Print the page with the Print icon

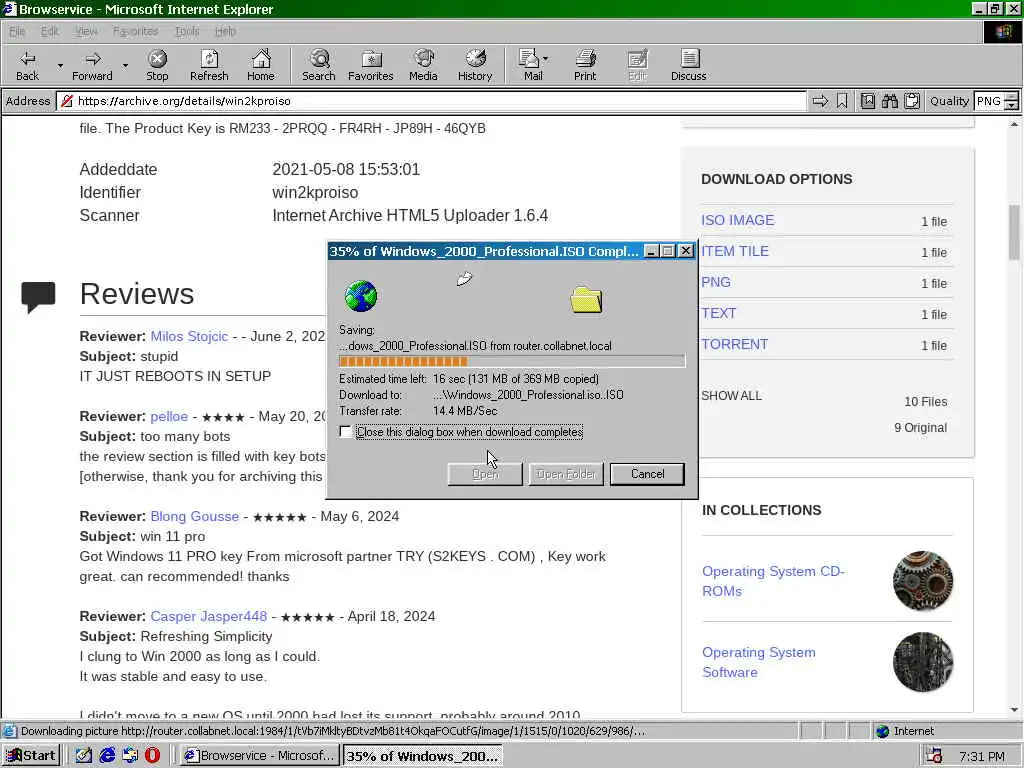point(585,65)
